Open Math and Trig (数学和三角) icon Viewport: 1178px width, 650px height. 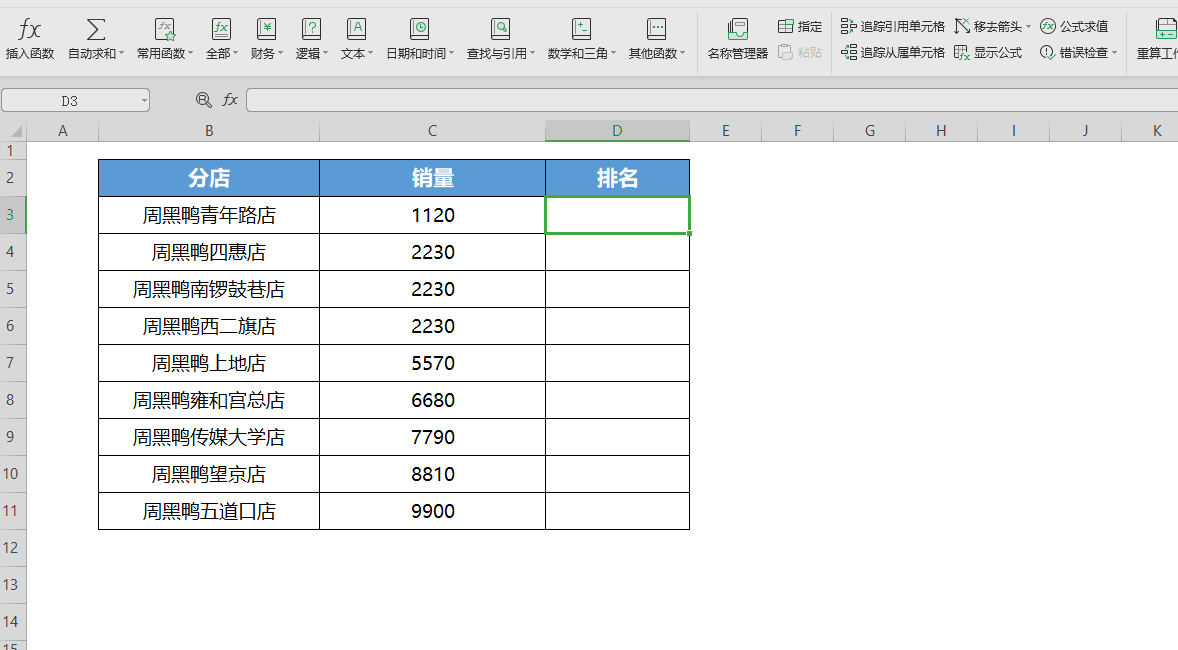click(581, 29)
